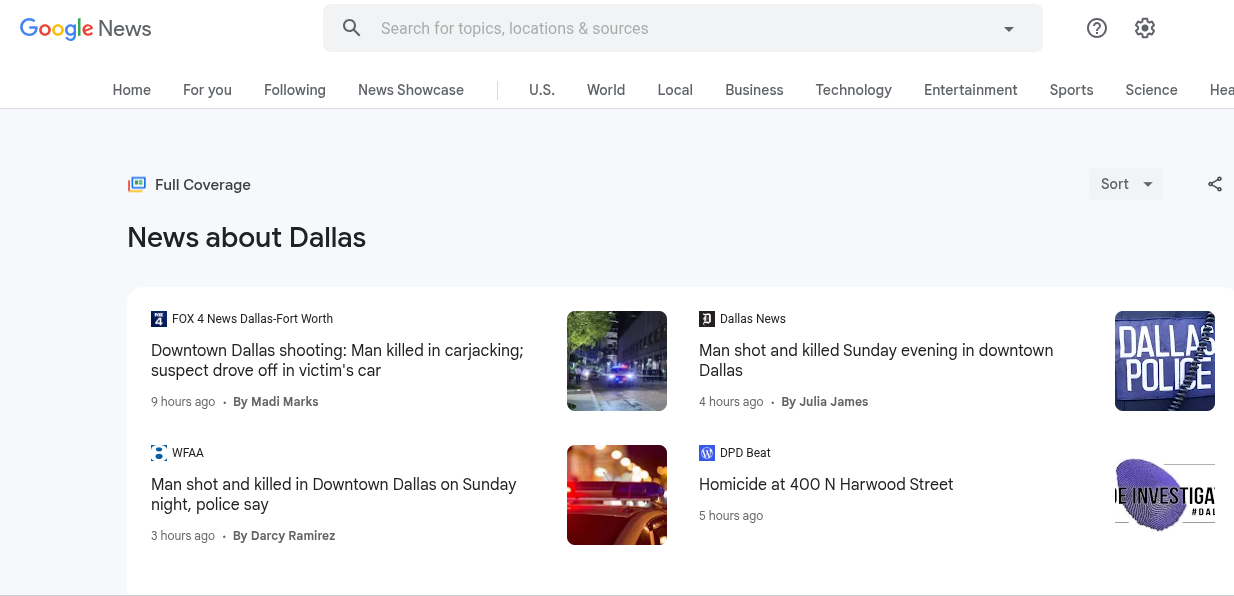Select the World section tab
The height and width of the screenshot is (596, 1234).
click(x=606, y=90)
